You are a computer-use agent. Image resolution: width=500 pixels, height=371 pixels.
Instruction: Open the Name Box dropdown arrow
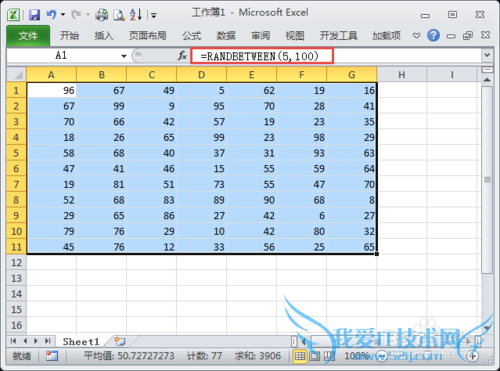(124, 56)
